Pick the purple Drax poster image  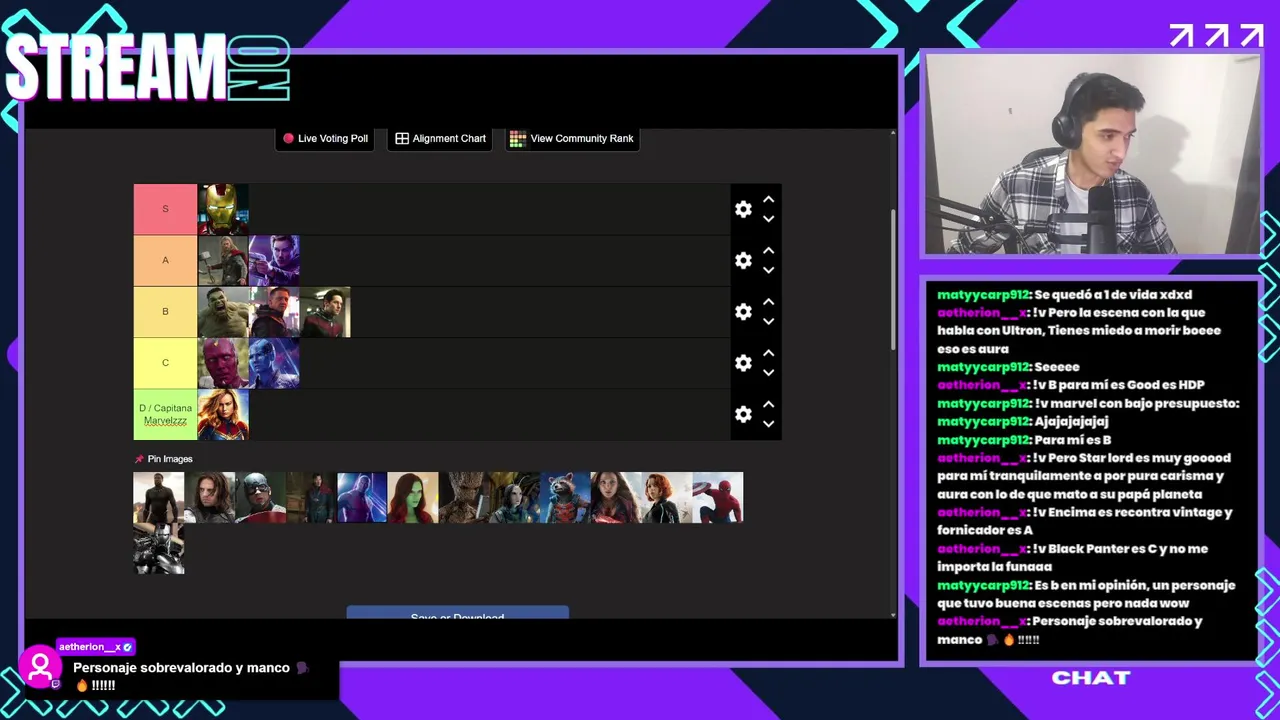pyautogui.click(x=362, y=497)
